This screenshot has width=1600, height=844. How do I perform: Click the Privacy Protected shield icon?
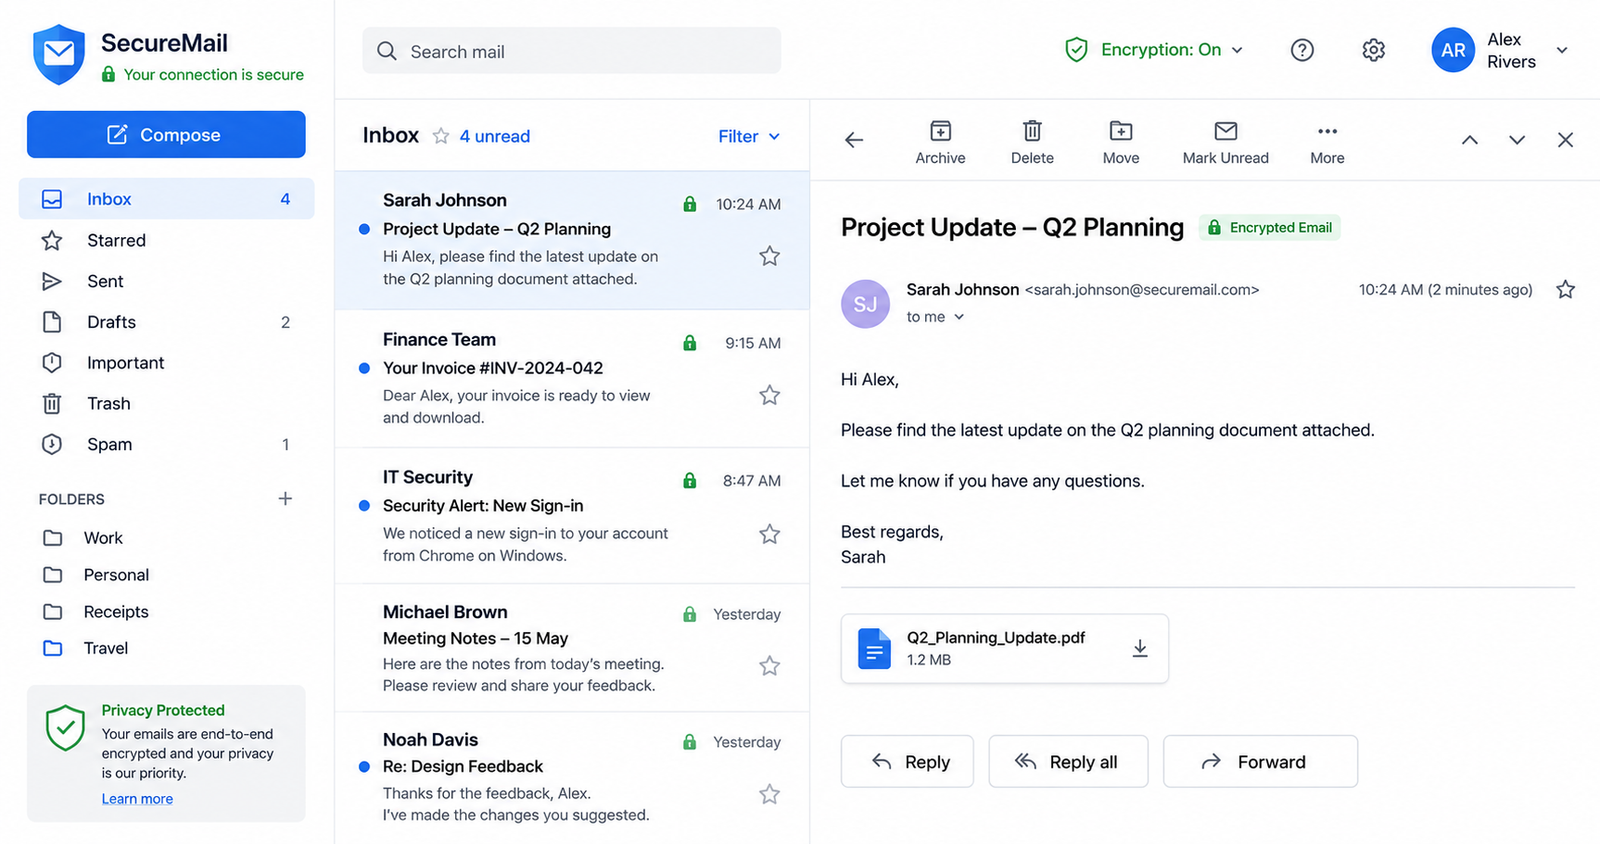pyautogui.click(x=65, y=727)
